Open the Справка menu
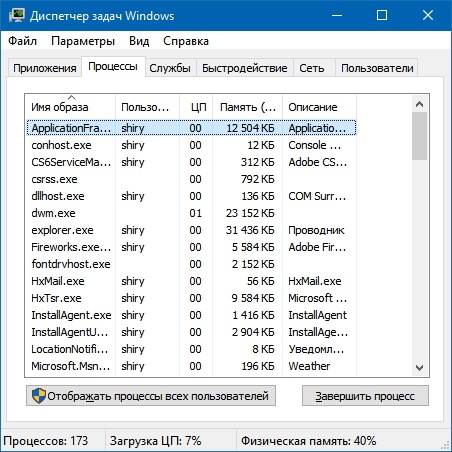The width and height of the screenshot is (452, 452). click(186, 41)
